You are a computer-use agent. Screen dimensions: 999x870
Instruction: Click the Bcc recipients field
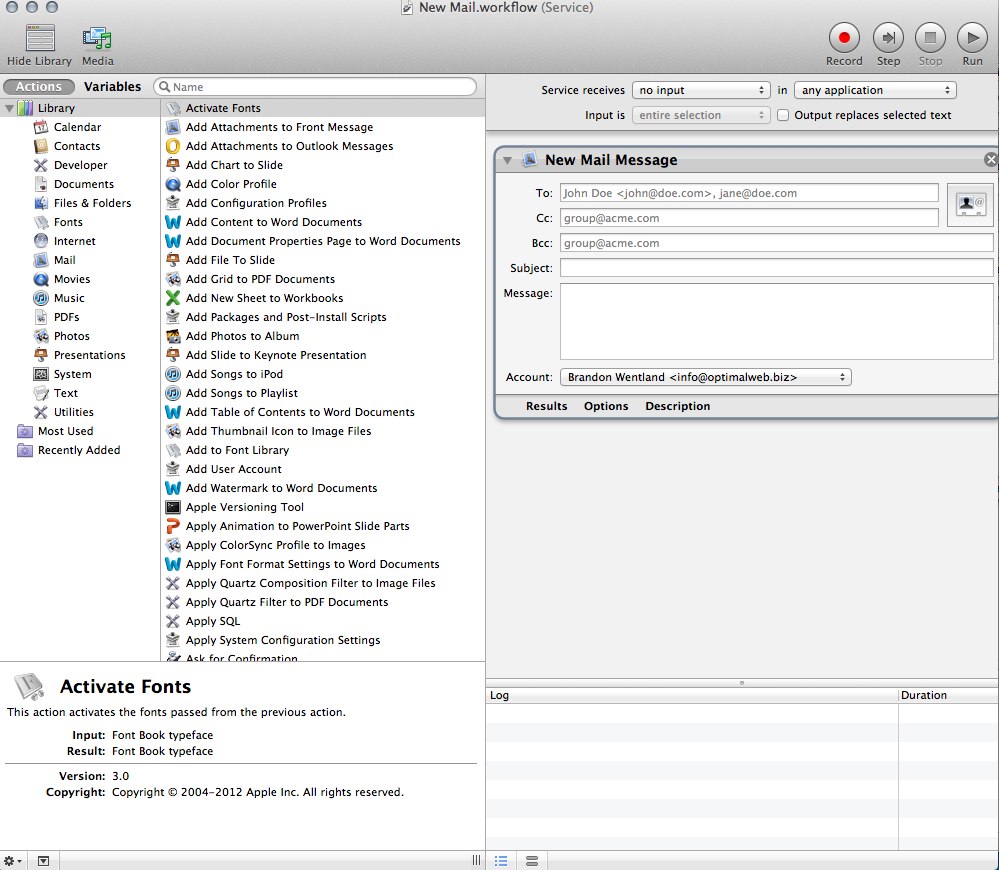(777, 243)
